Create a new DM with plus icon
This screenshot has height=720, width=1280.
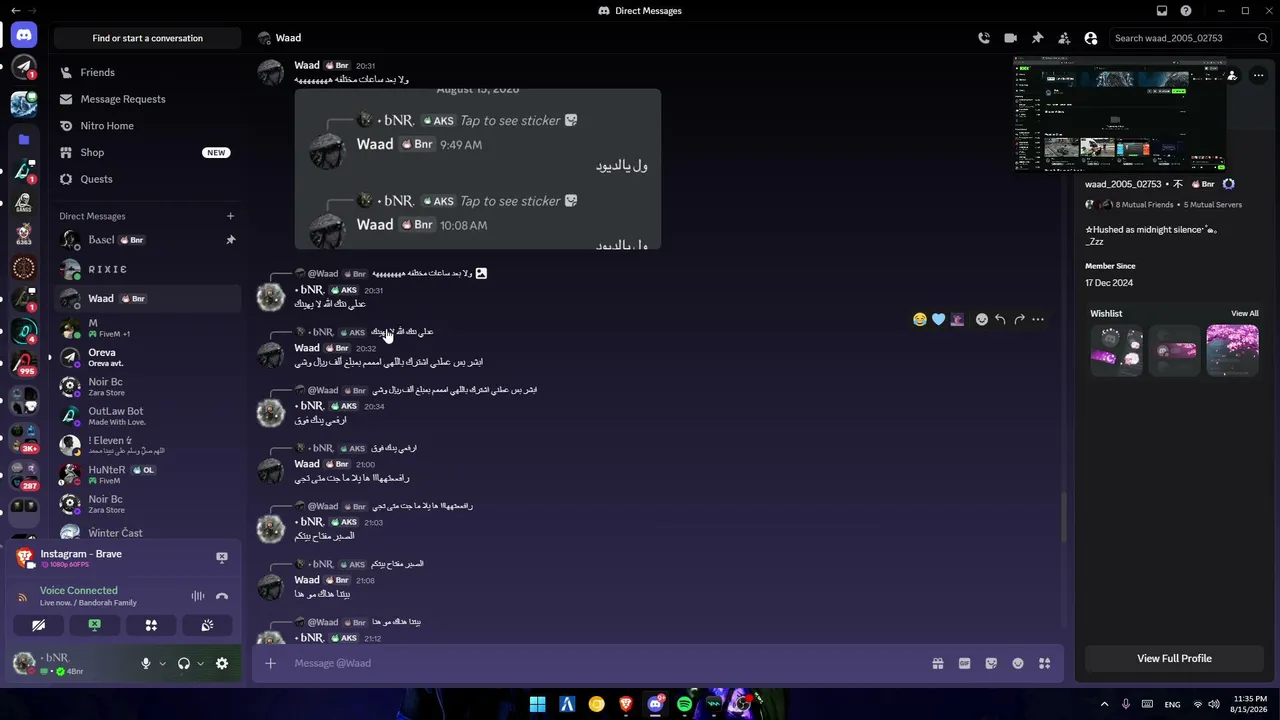click(230, 216)
